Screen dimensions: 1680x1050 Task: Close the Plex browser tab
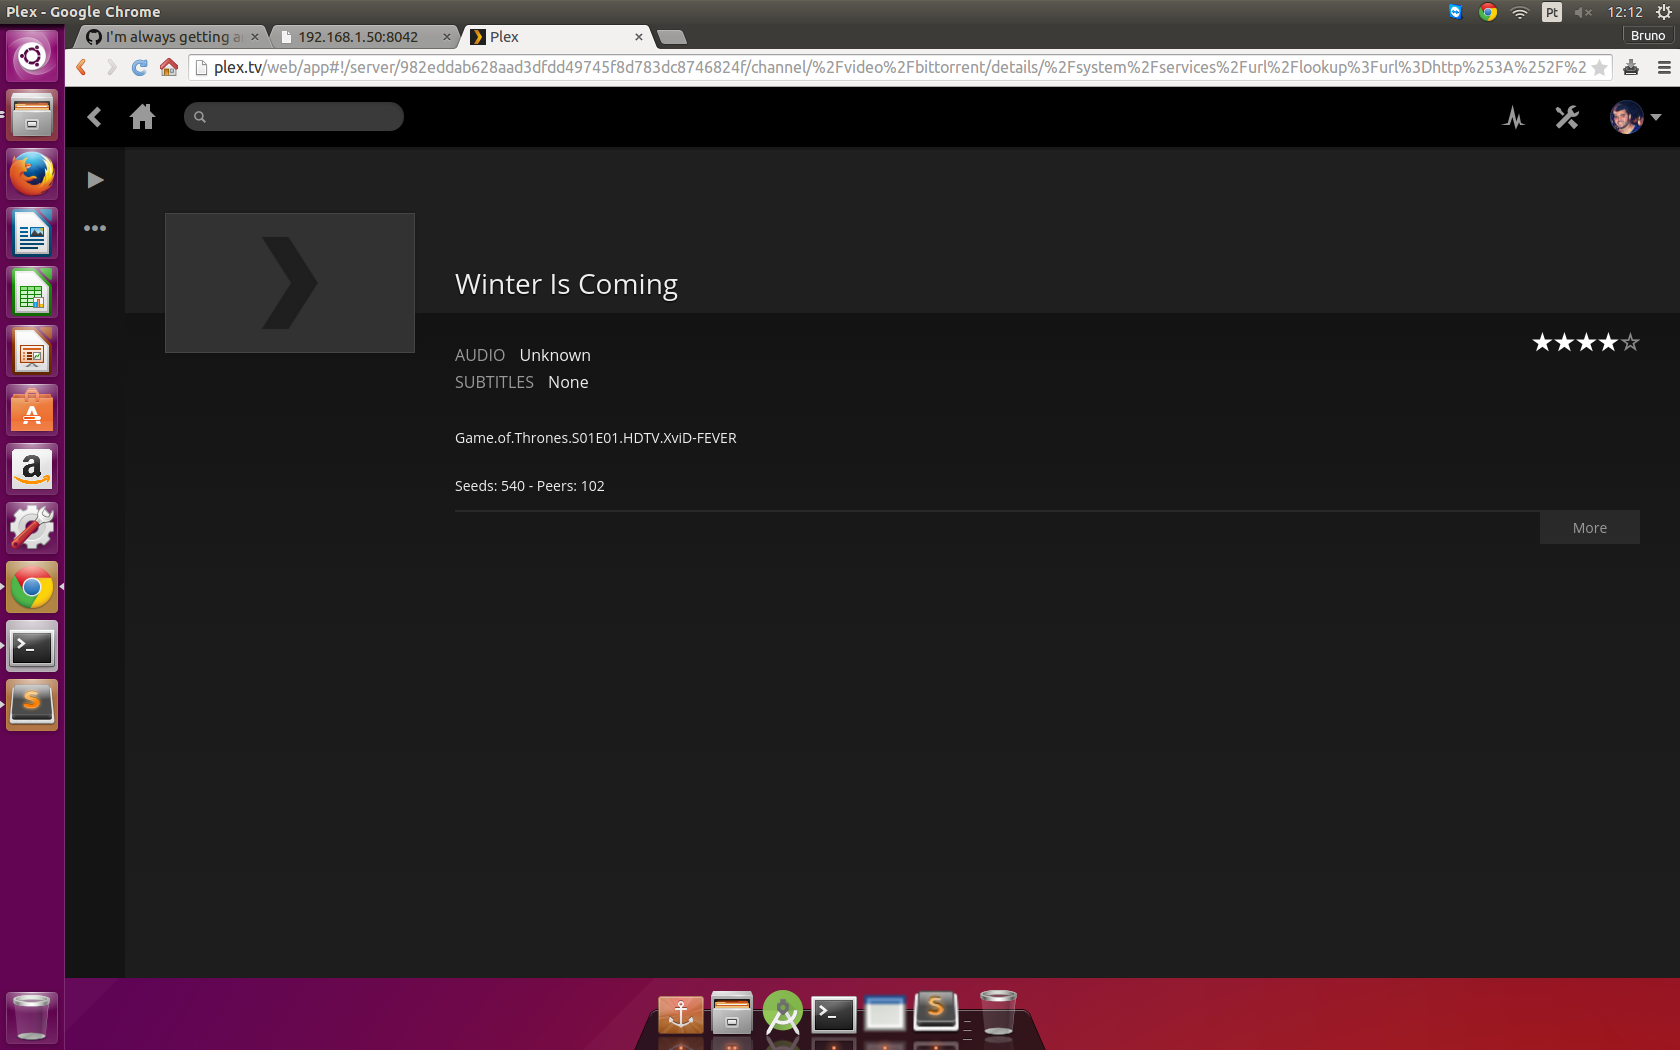pos(639,37)
